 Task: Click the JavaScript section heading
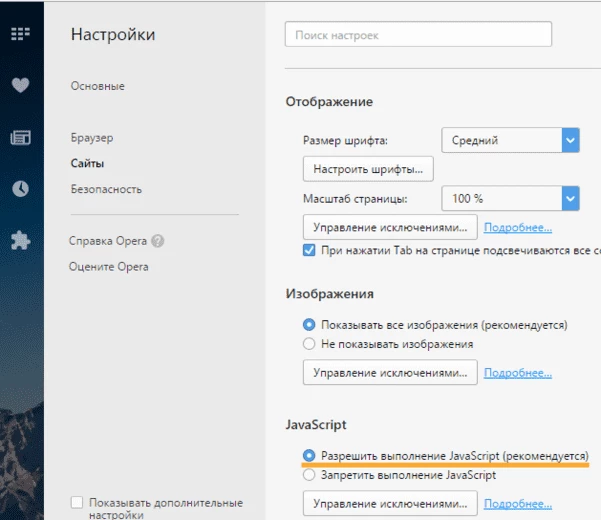[x=316, y=425]
